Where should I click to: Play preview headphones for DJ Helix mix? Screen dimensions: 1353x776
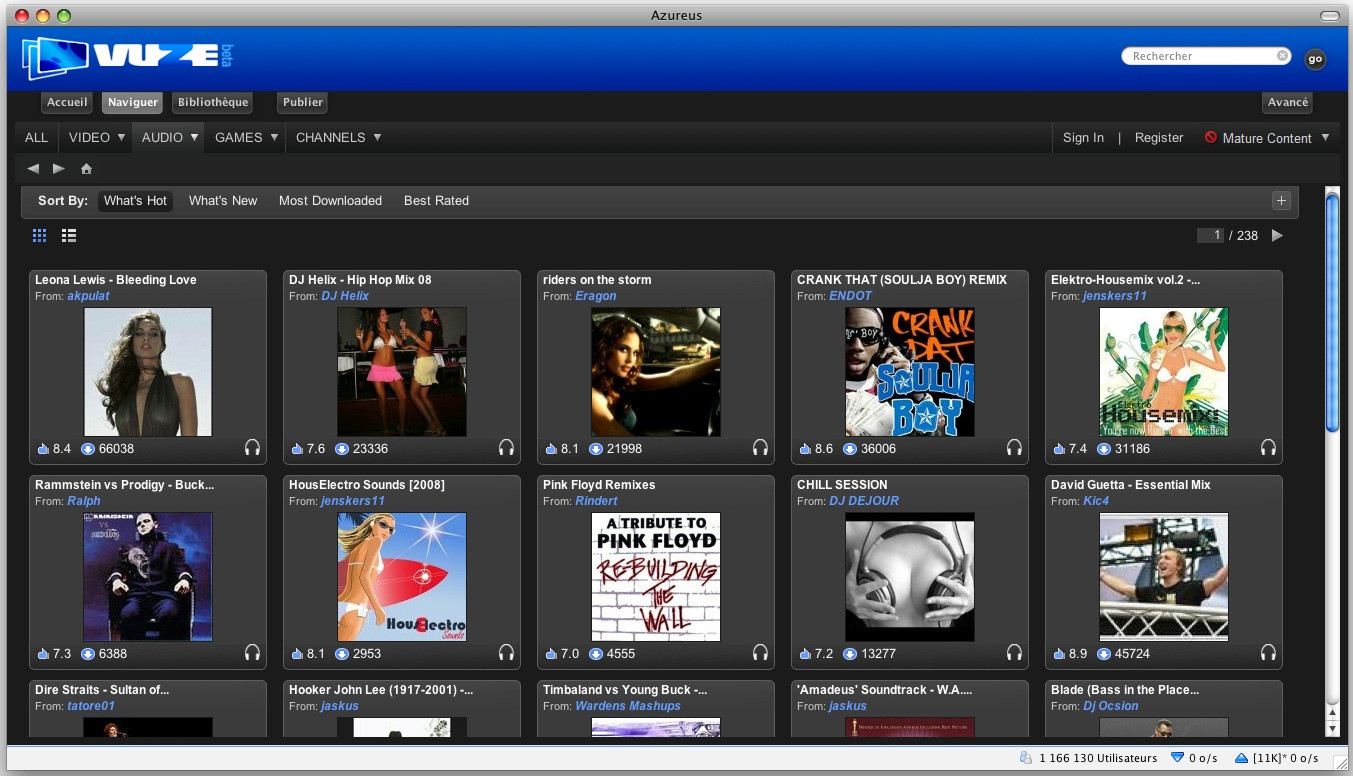[x=506, y=448]
